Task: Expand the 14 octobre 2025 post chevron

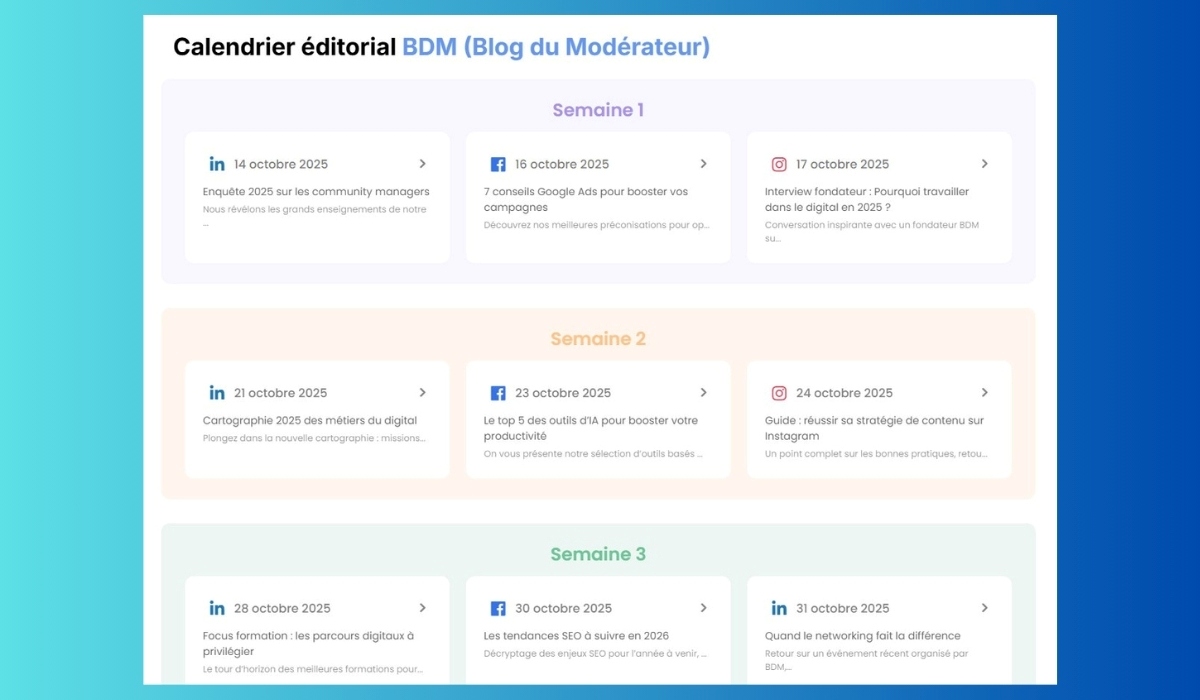Action: pyautogui.click(x=423, y=164)
